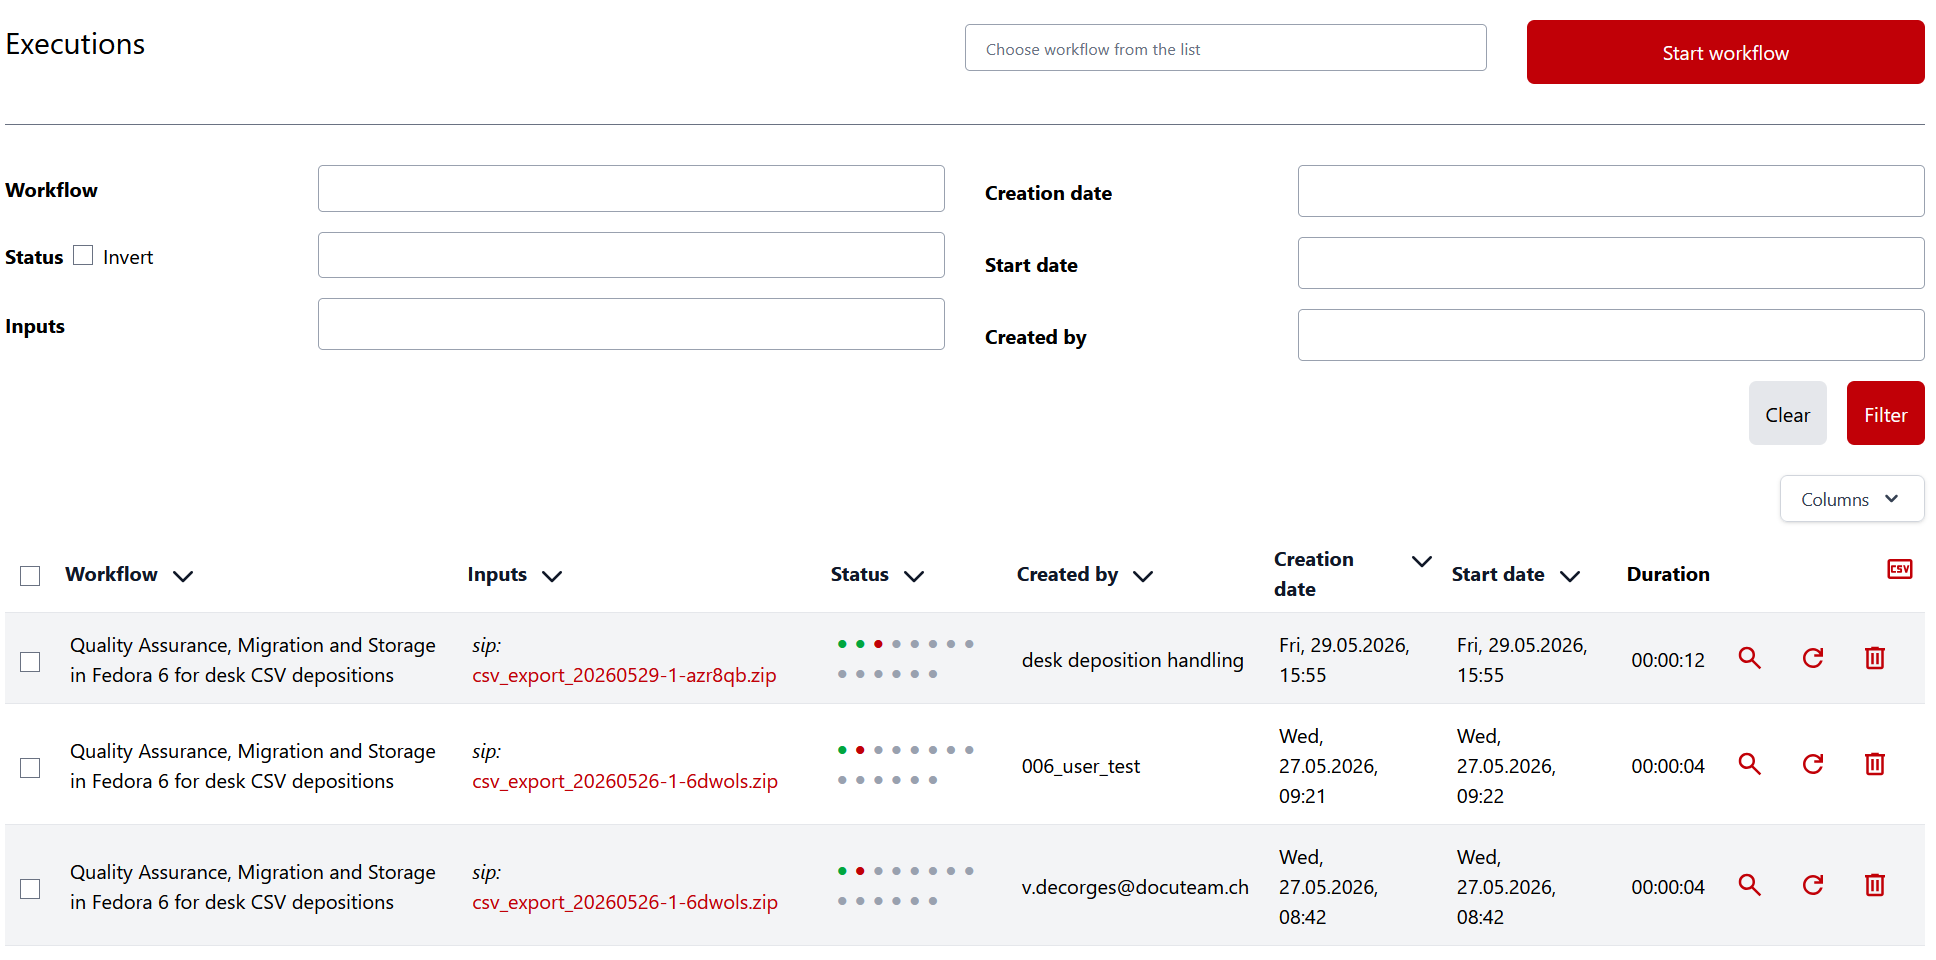The height and width of the screenshot is (960, 1936).
Task: Focus the Created by filter field
Action: [1611, 335]
